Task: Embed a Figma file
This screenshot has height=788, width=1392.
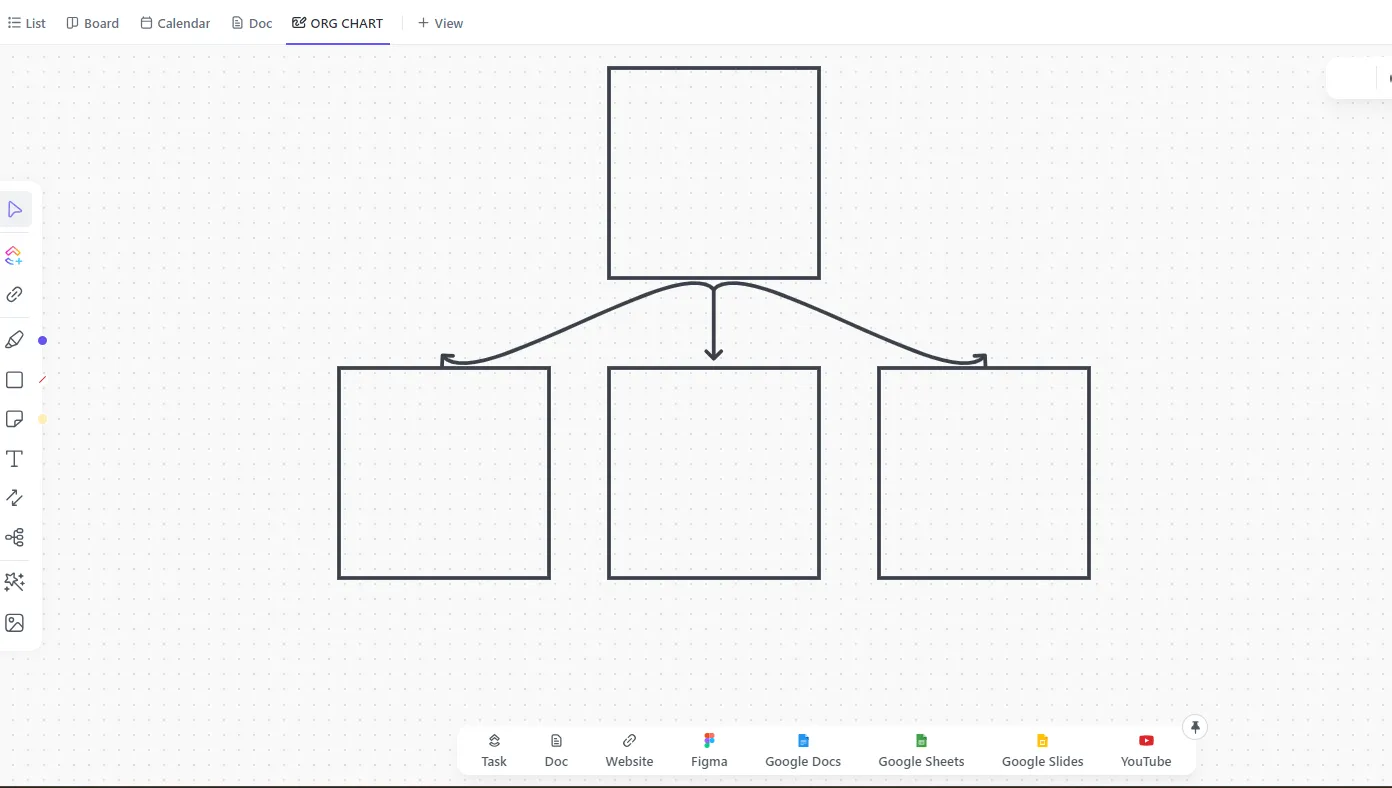Action: pyautogui.click(x=709, y=751)
